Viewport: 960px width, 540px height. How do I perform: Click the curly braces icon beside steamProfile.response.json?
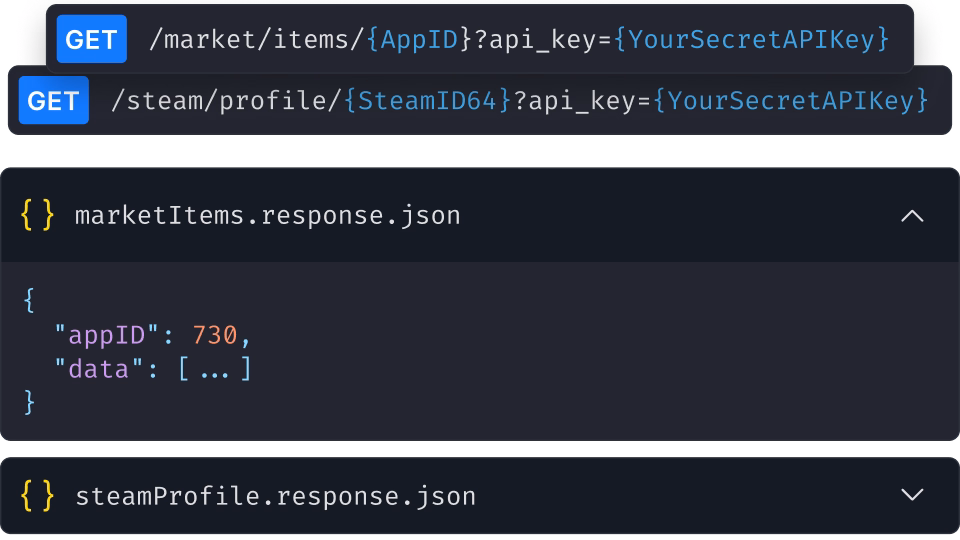pyautogui.click(x=38, y=496)
